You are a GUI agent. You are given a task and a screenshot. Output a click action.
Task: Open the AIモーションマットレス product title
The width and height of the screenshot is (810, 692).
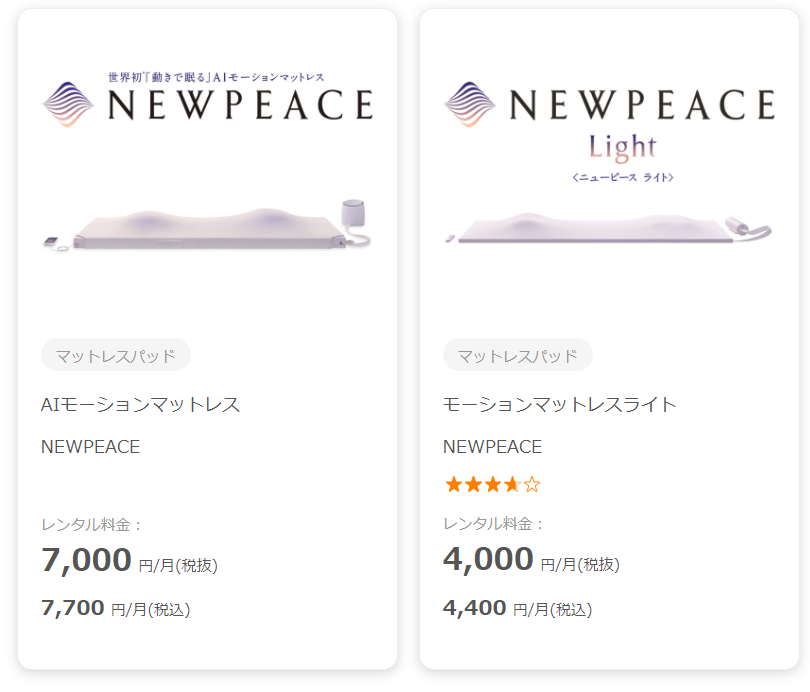point(140,405)
